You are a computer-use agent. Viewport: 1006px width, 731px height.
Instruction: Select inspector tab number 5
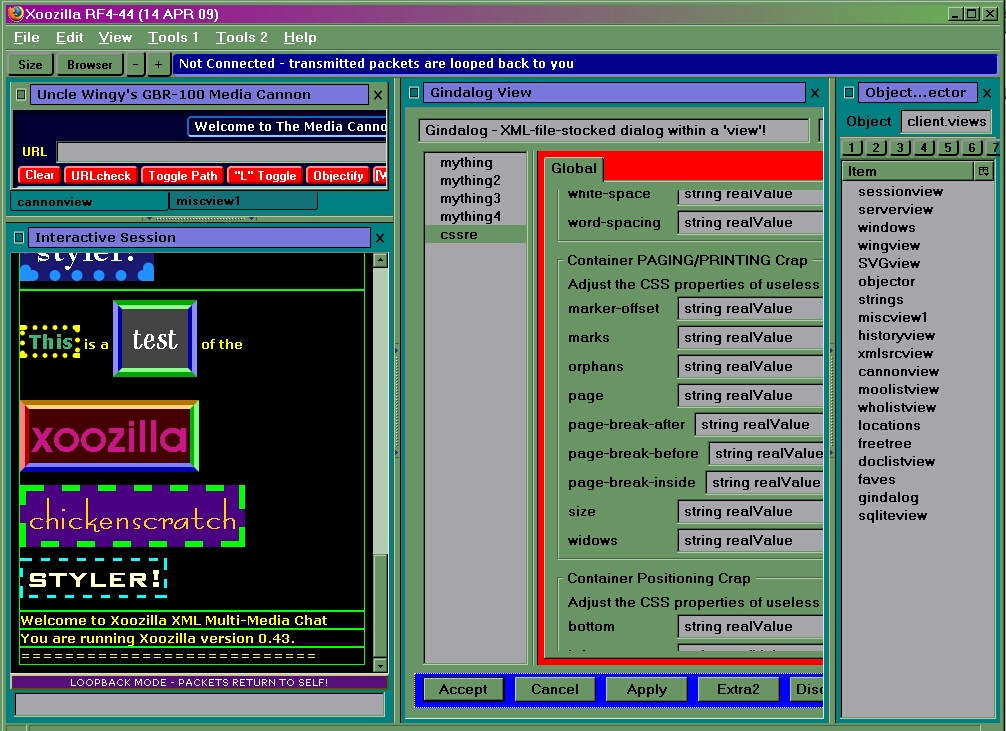pyautogui.click(x=948, y=148)
